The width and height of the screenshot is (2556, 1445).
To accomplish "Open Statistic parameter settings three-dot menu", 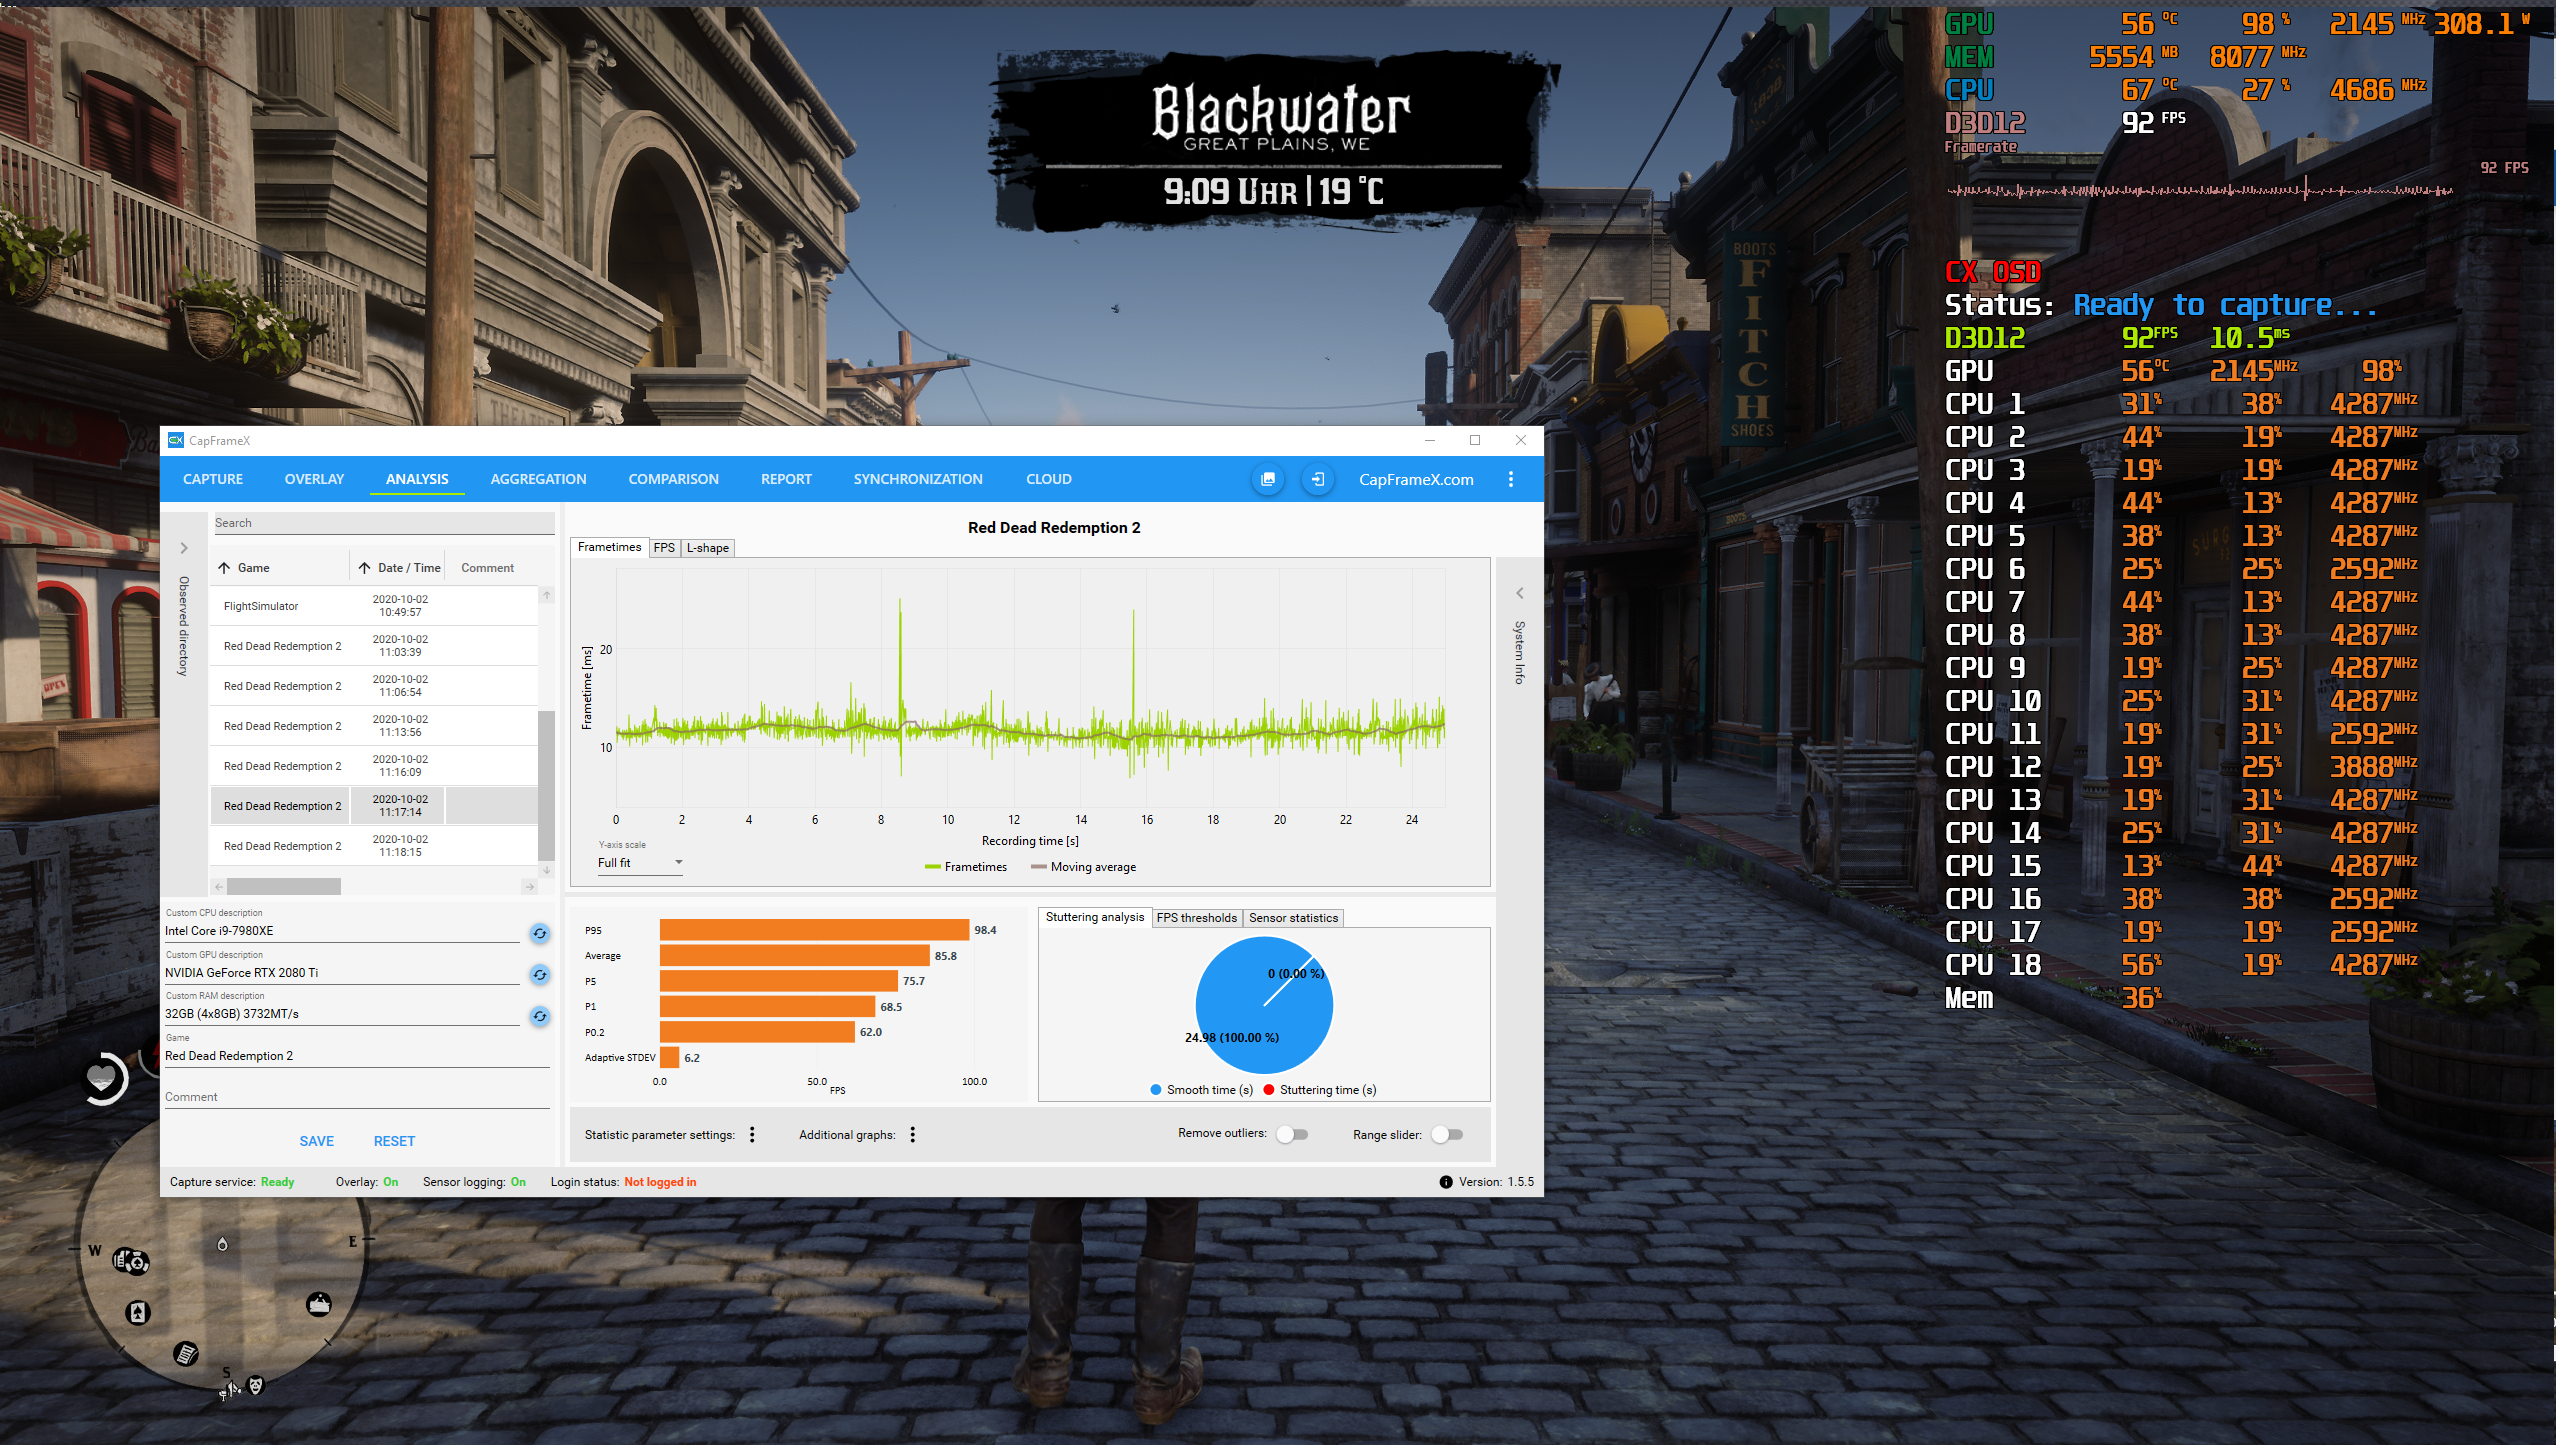I will (x=752, y=1134).
